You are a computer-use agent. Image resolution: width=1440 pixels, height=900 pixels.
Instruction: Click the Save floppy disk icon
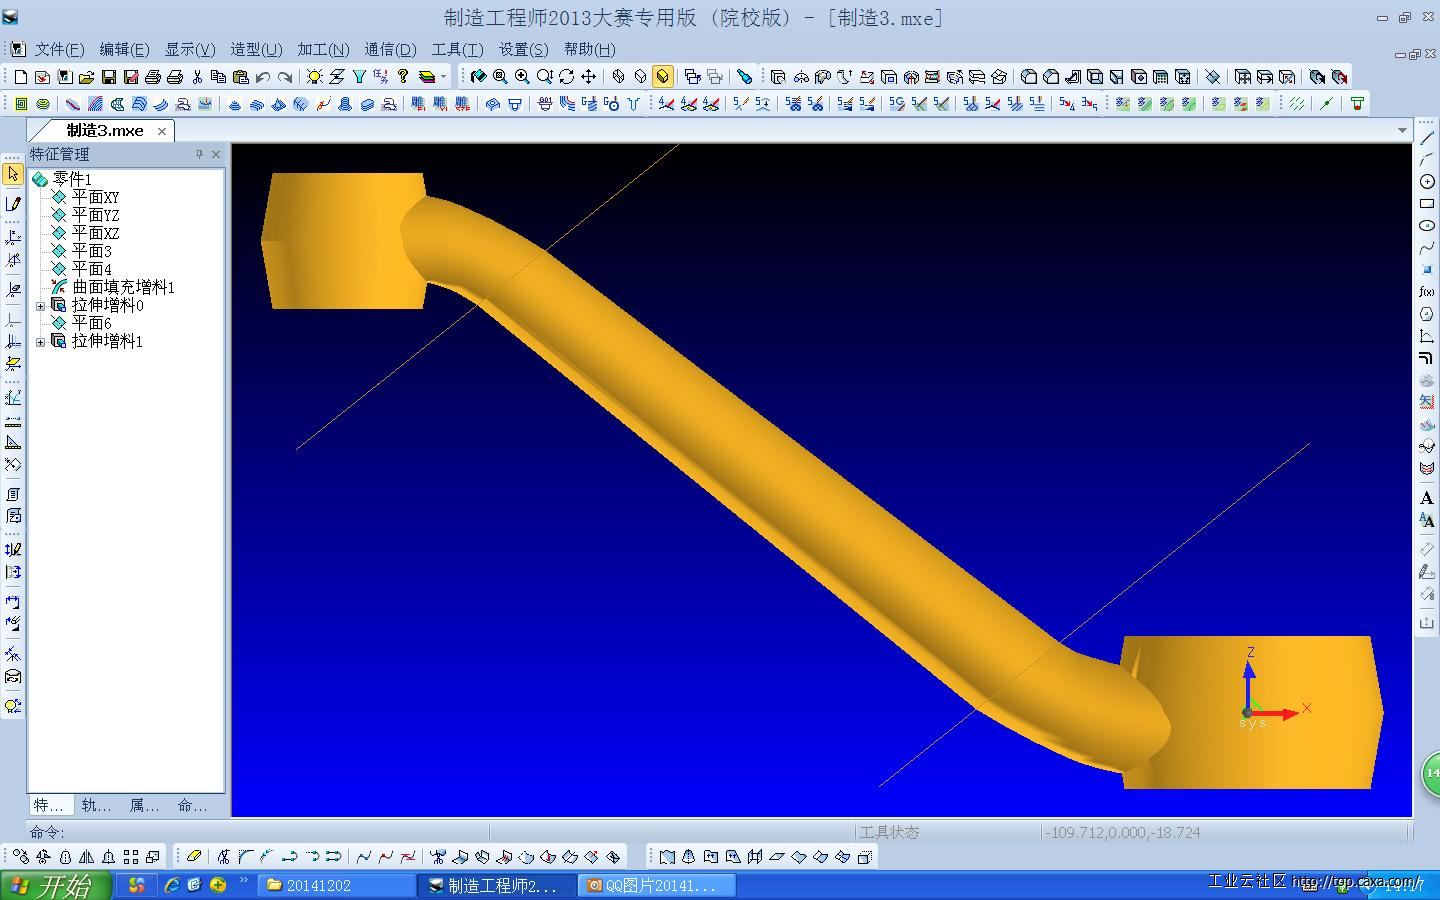click(109, 76)
